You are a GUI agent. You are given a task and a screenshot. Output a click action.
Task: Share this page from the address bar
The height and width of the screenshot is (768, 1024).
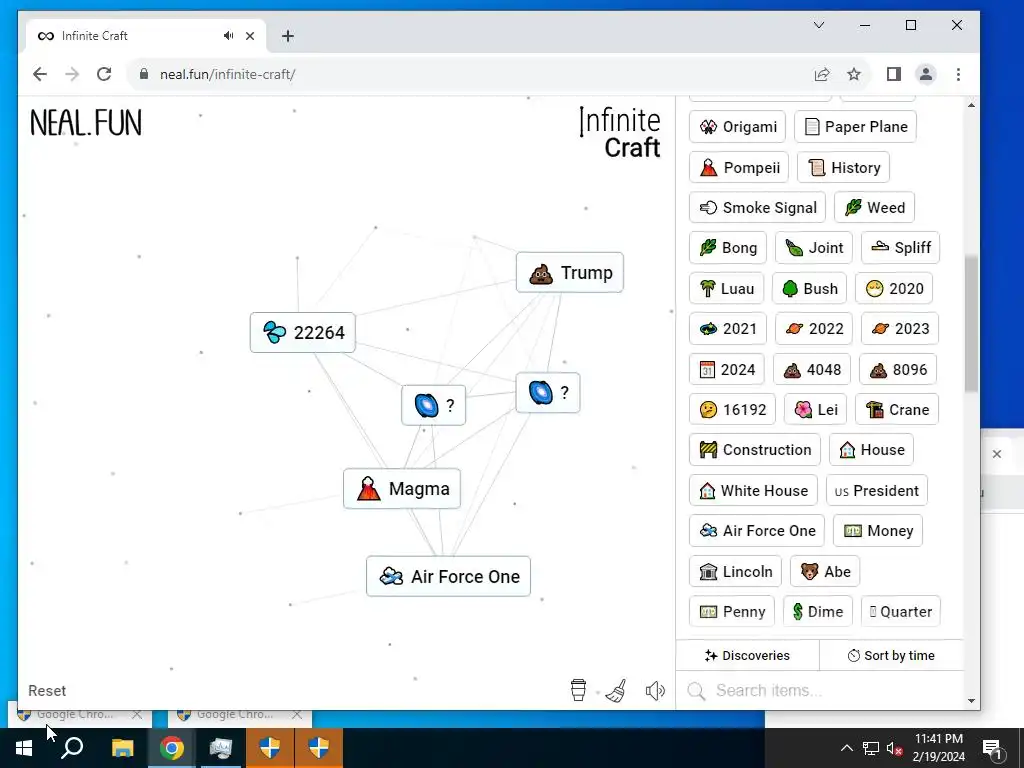822,74
